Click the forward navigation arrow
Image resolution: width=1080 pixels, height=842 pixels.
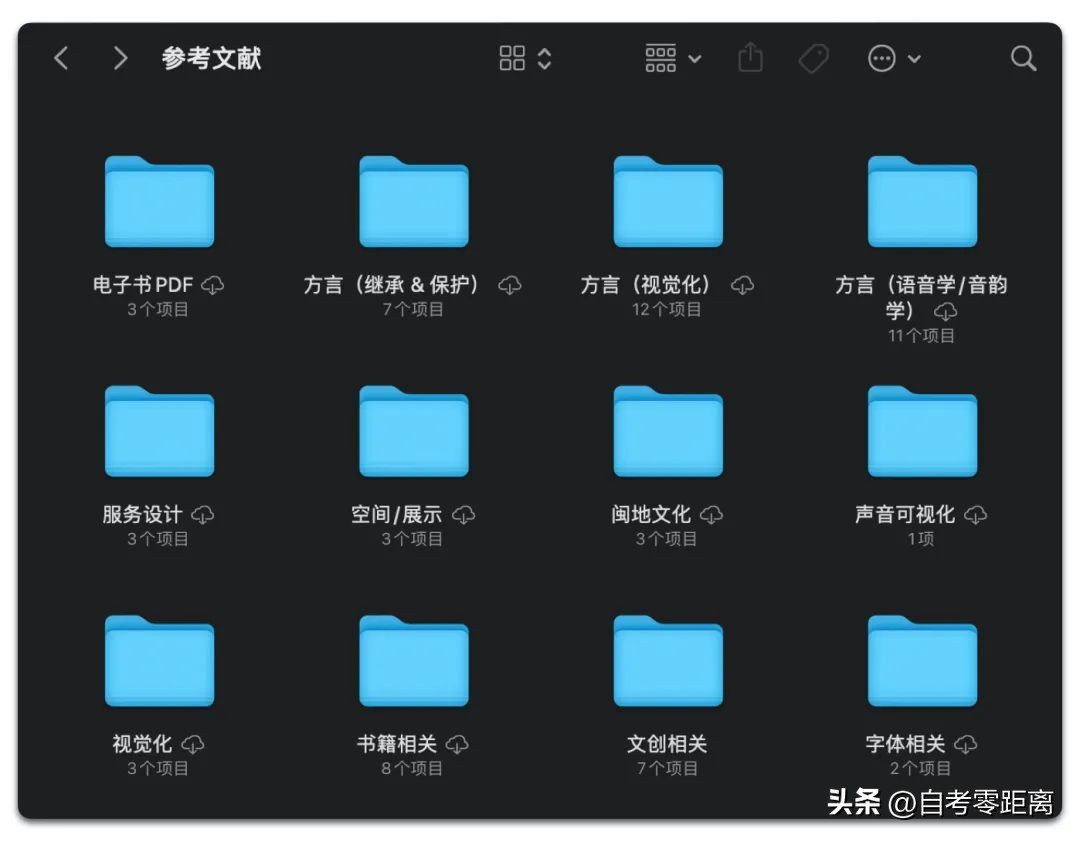(x=119, y=58)
